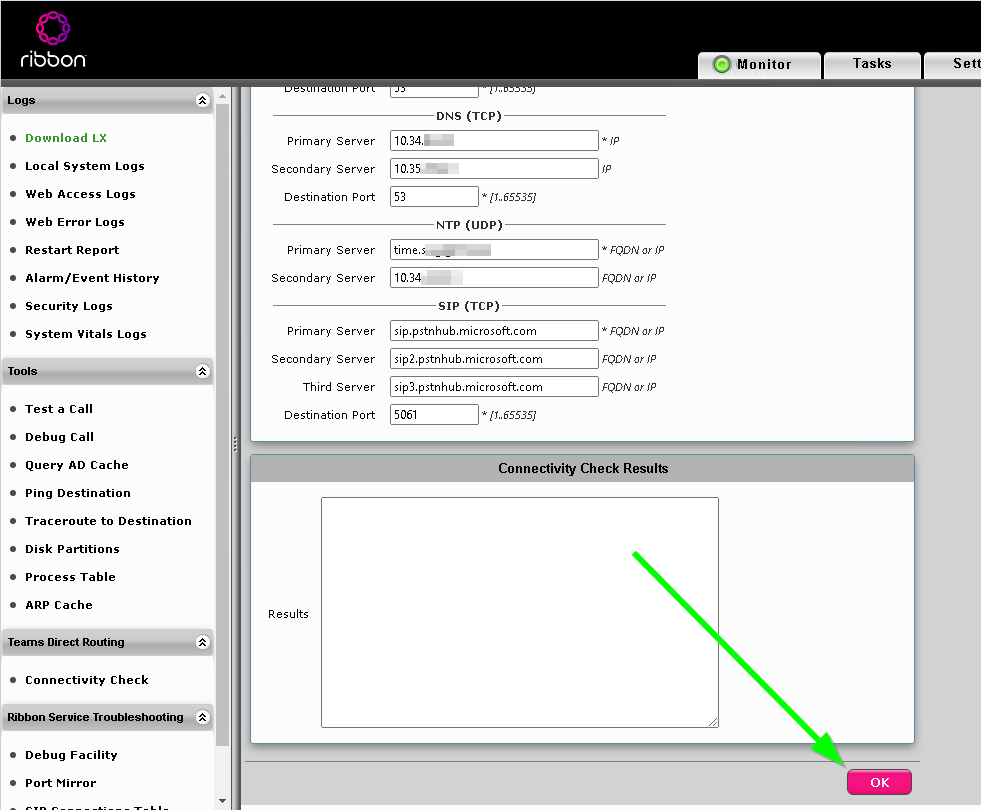Collapse the Logs section
The image size is (981, 810).
(x=202, y=100)
